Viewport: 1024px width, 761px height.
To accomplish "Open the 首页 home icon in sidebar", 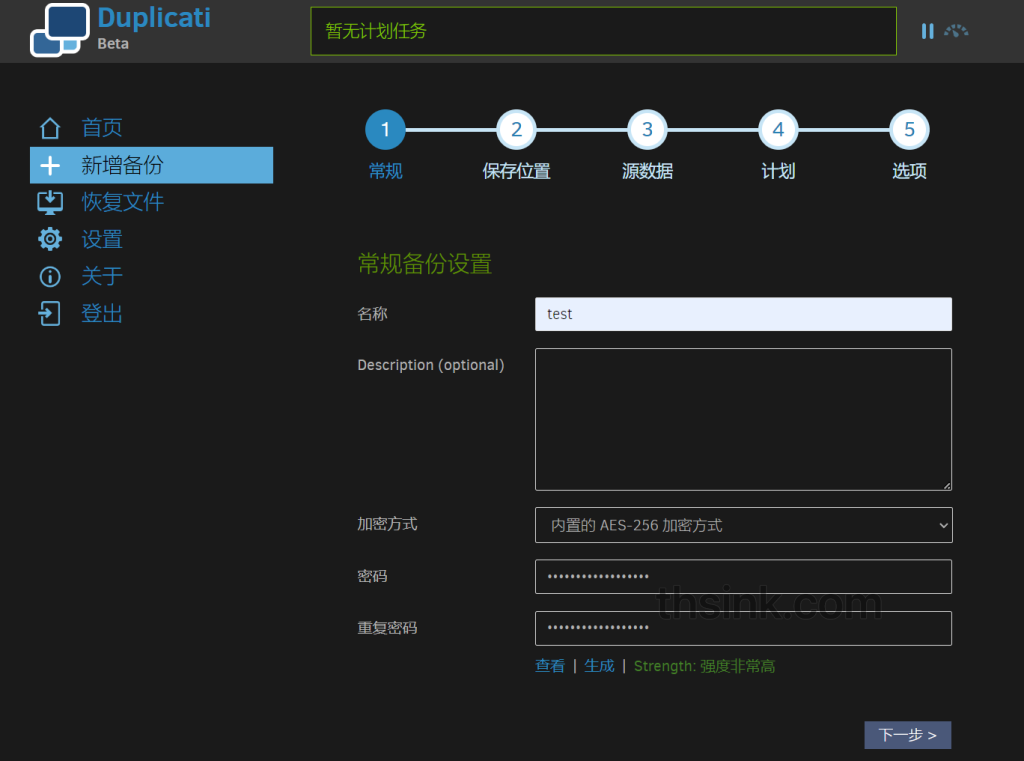I will click(50, 127).
